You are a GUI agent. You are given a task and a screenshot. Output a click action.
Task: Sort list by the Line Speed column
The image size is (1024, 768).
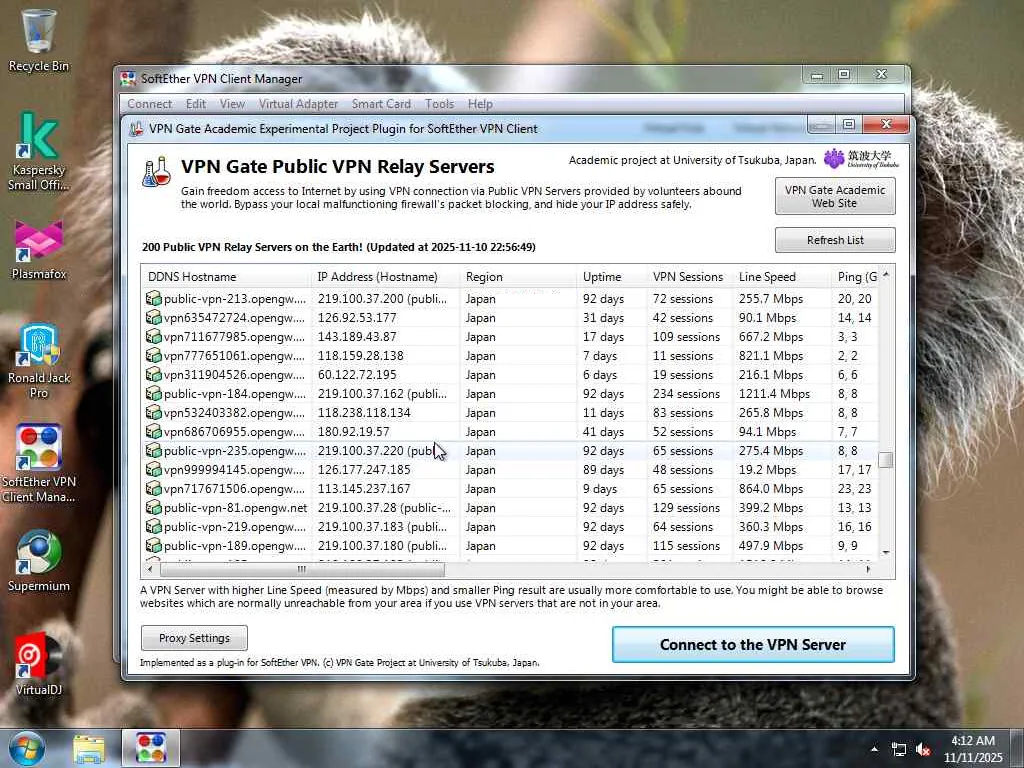tap(782, 277)
